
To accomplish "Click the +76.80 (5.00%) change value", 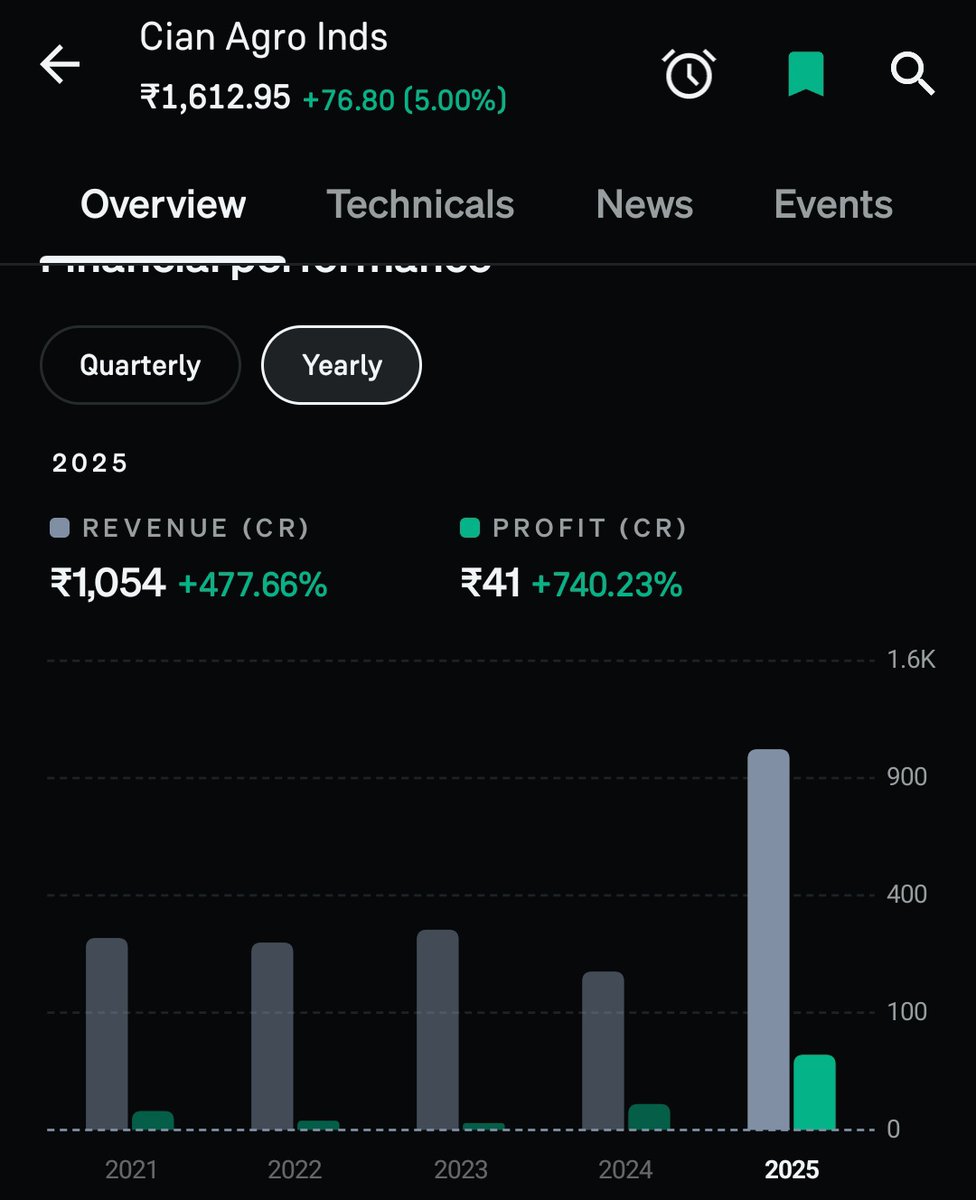I will point(404,100).
